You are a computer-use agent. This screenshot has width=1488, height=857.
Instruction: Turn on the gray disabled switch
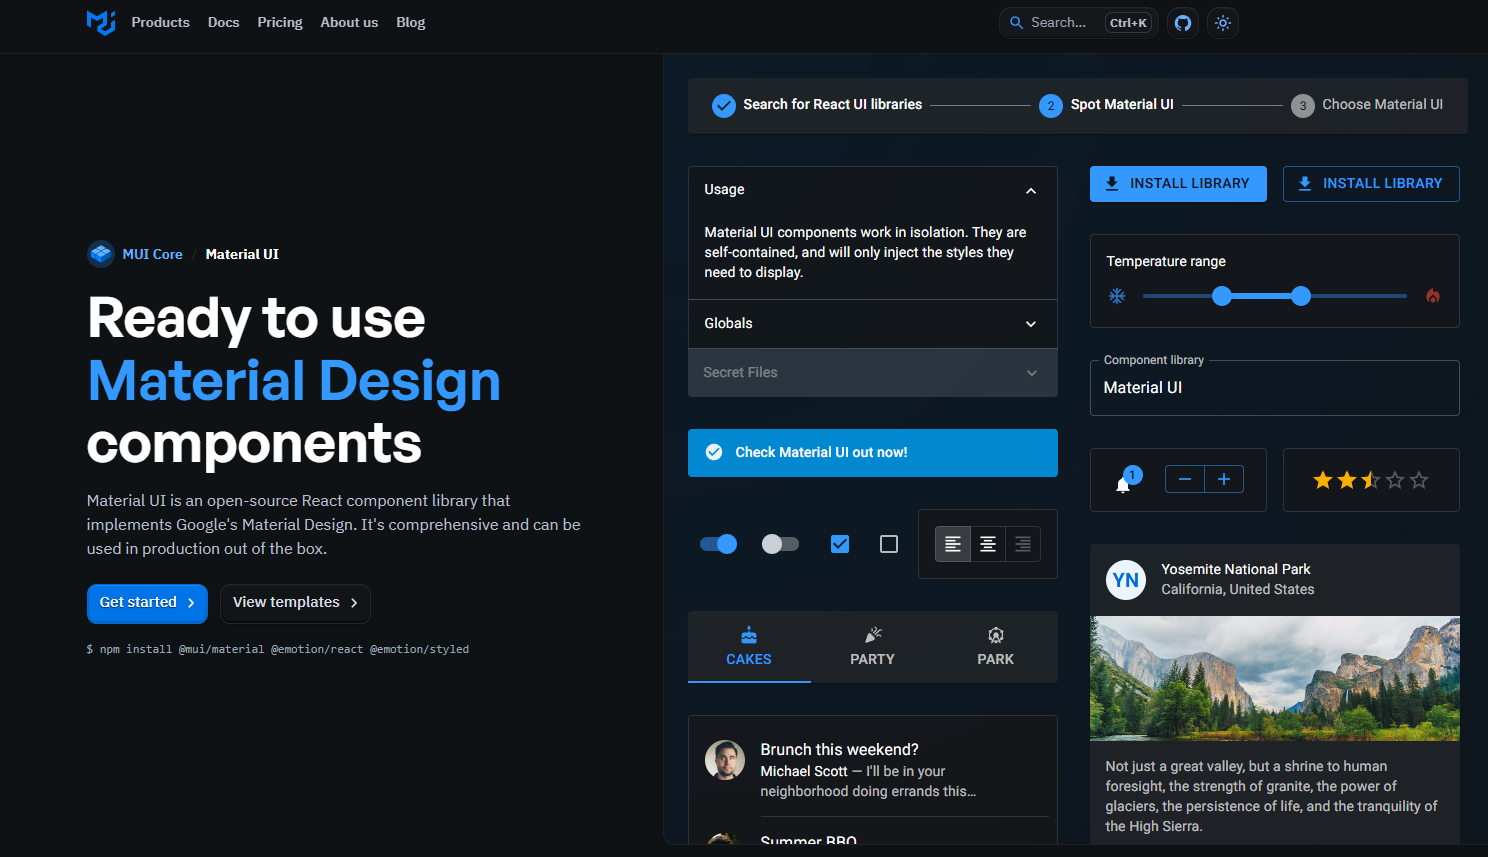780,544
